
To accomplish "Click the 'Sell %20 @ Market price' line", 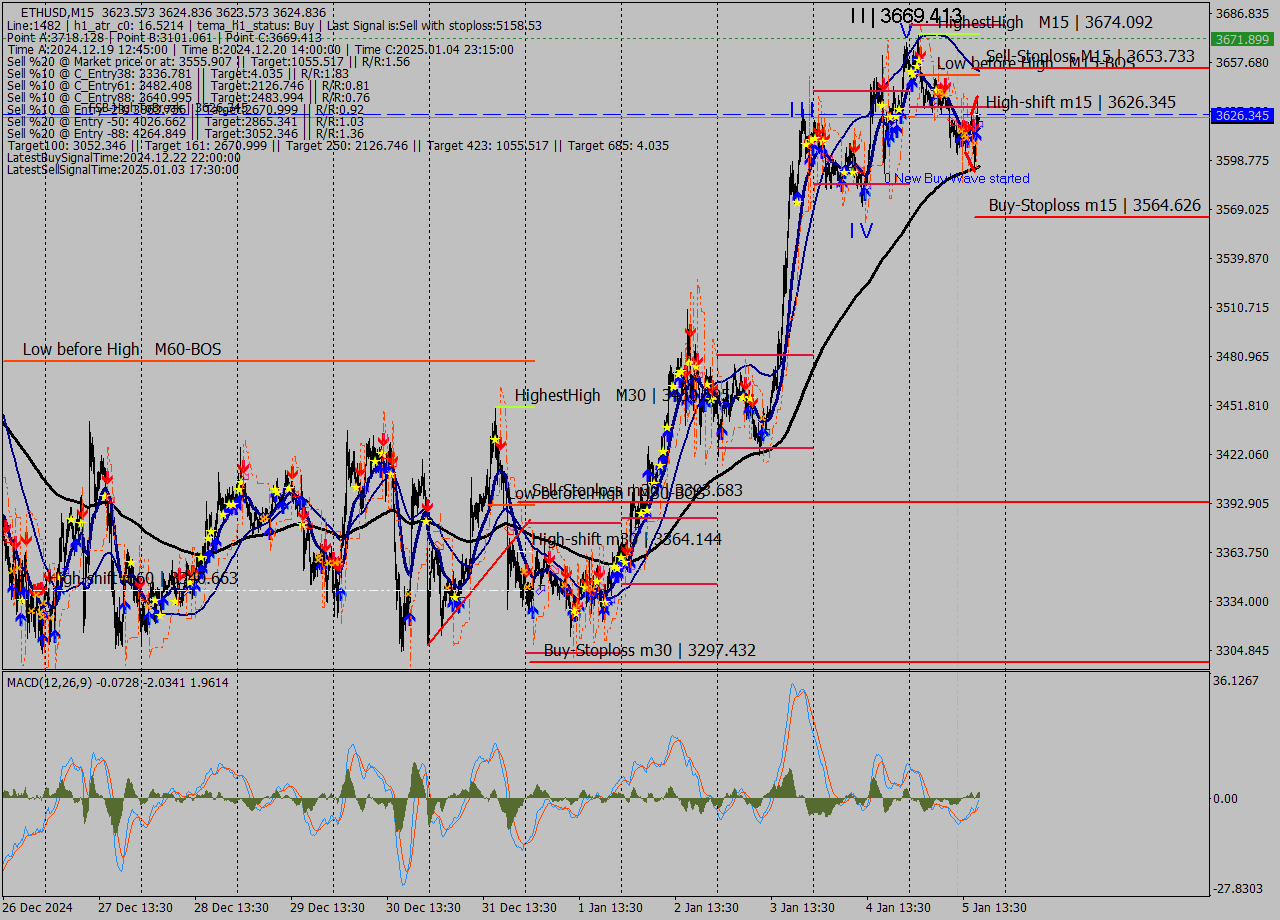I will (x=208, y=61).
